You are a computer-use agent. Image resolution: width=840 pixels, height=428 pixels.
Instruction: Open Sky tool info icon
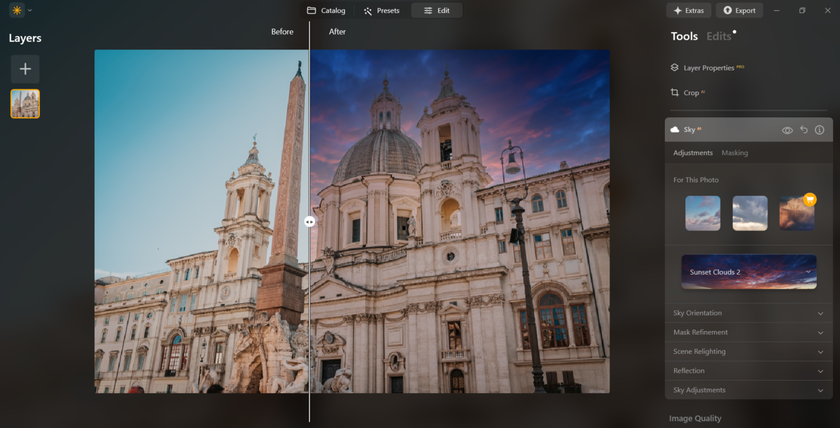[x=819, y=130]
